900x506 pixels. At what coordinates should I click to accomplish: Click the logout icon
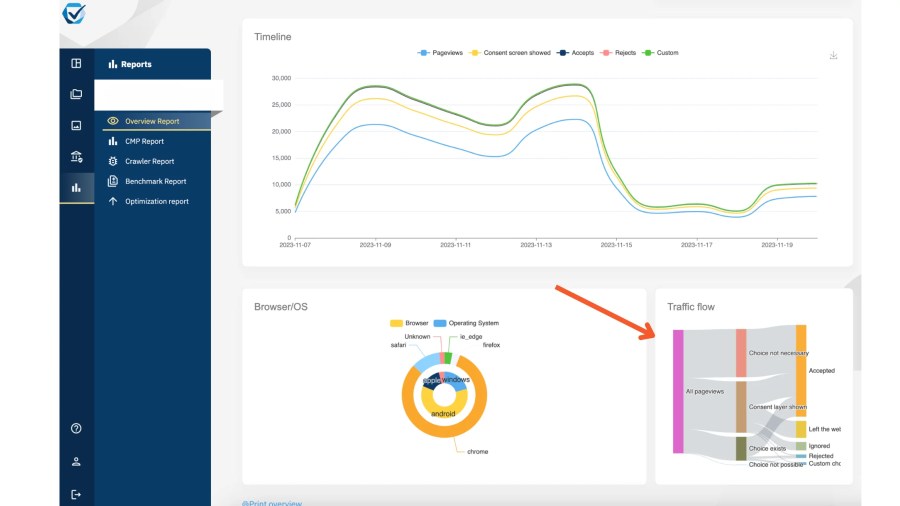[76, 495]
